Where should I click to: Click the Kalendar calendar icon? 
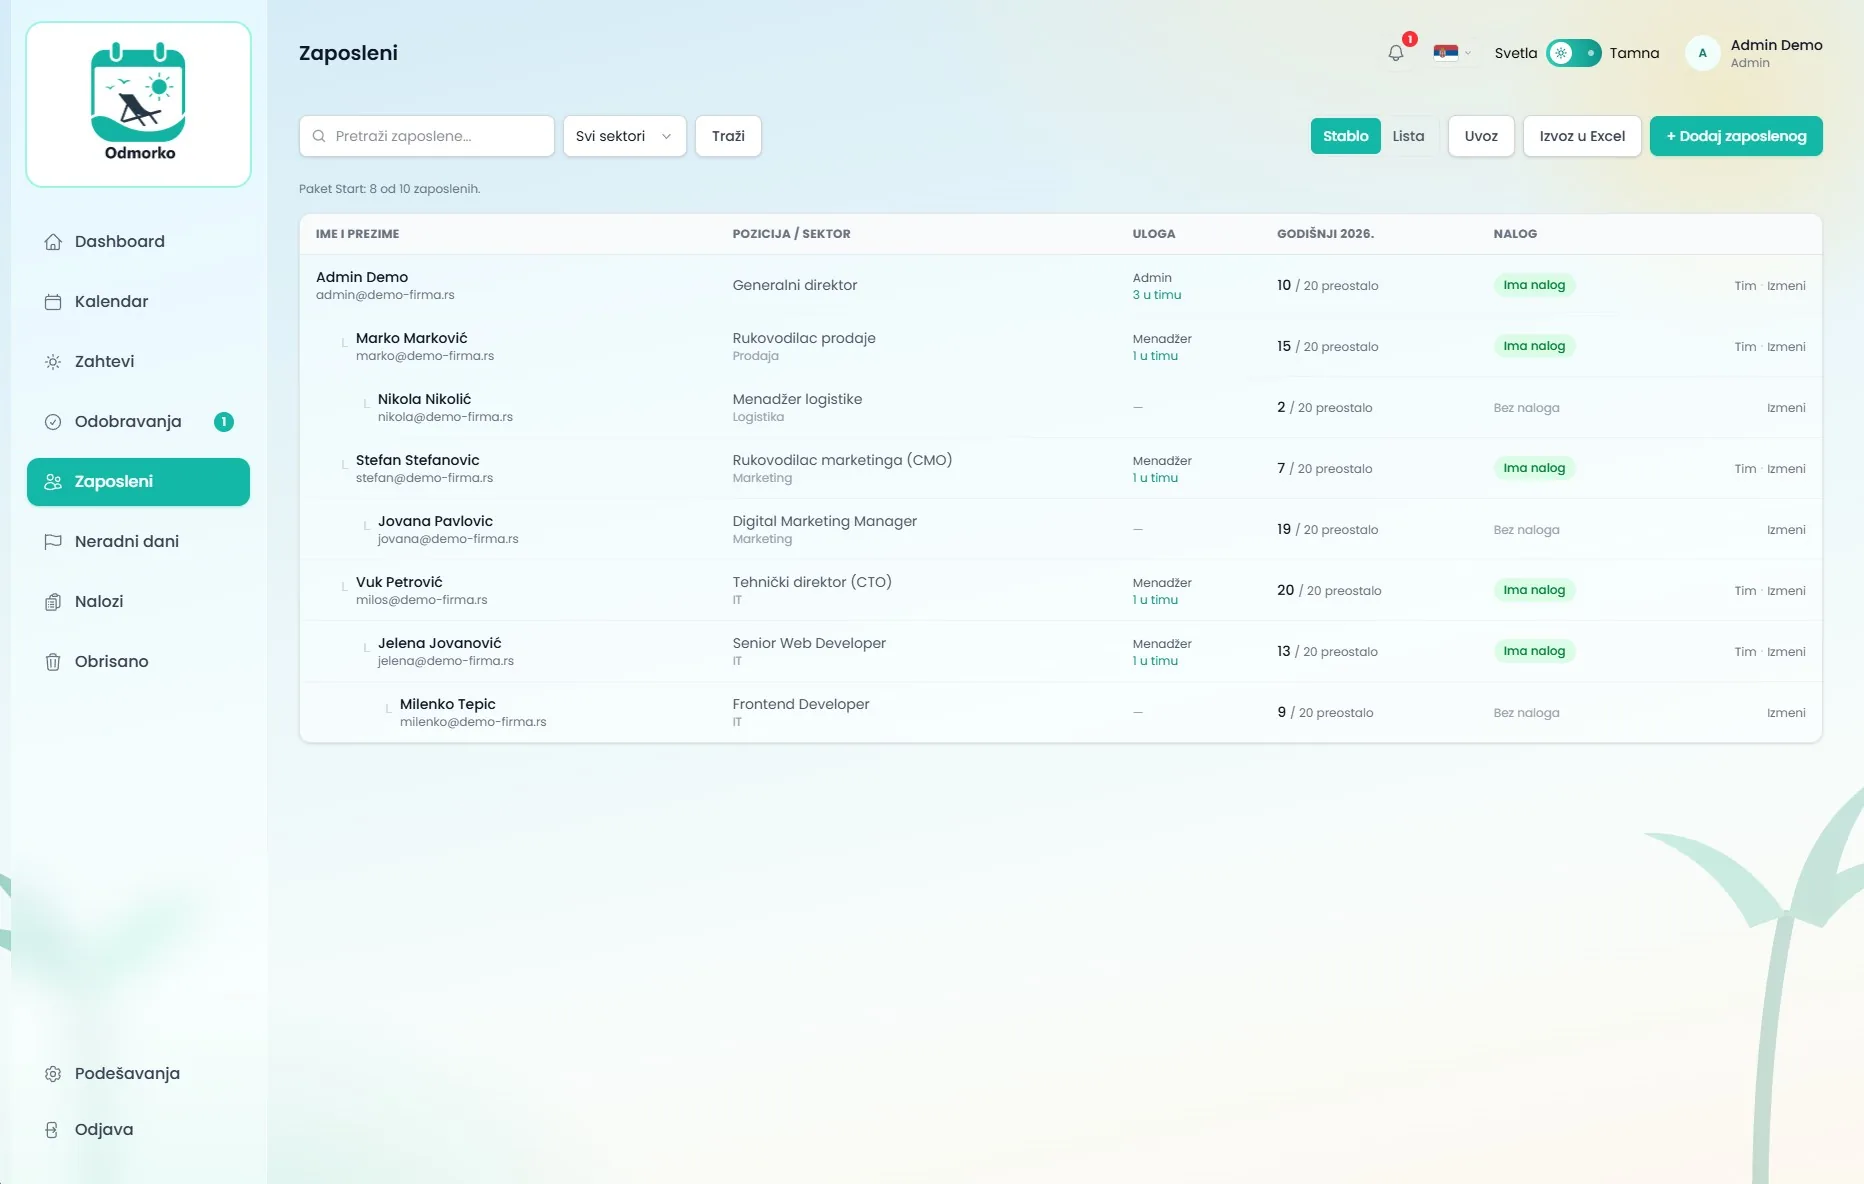pyautogui.click(x=53, y=302)
